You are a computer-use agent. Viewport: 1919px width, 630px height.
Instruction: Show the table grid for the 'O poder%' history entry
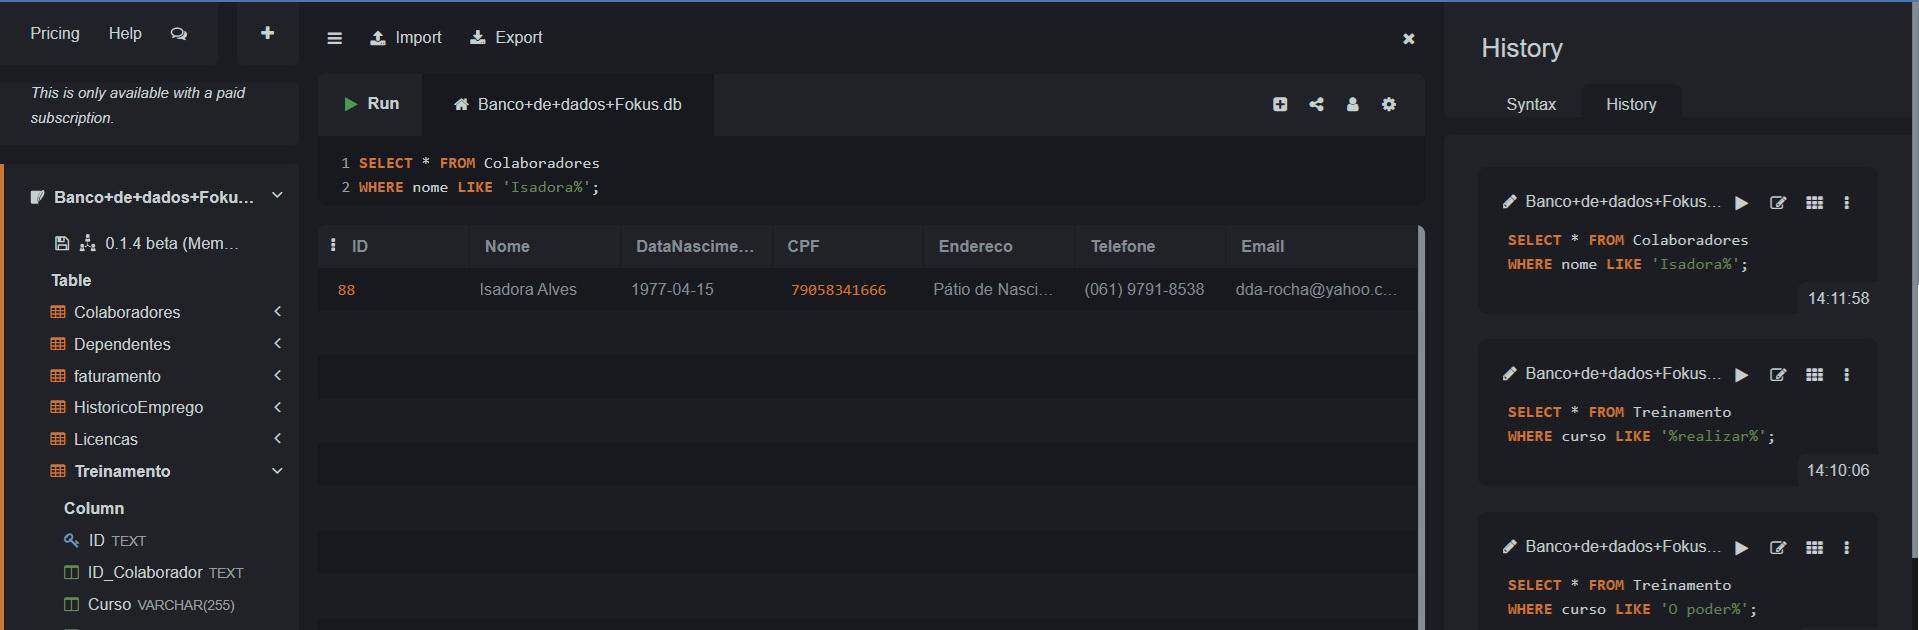[1815, 548]
